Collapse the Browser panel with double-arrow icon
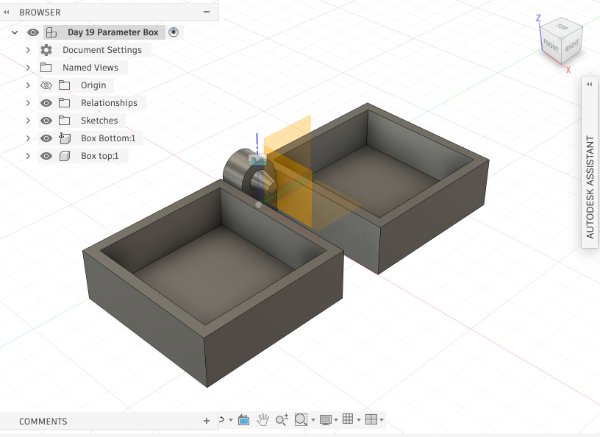 click(x=6, y=12)
